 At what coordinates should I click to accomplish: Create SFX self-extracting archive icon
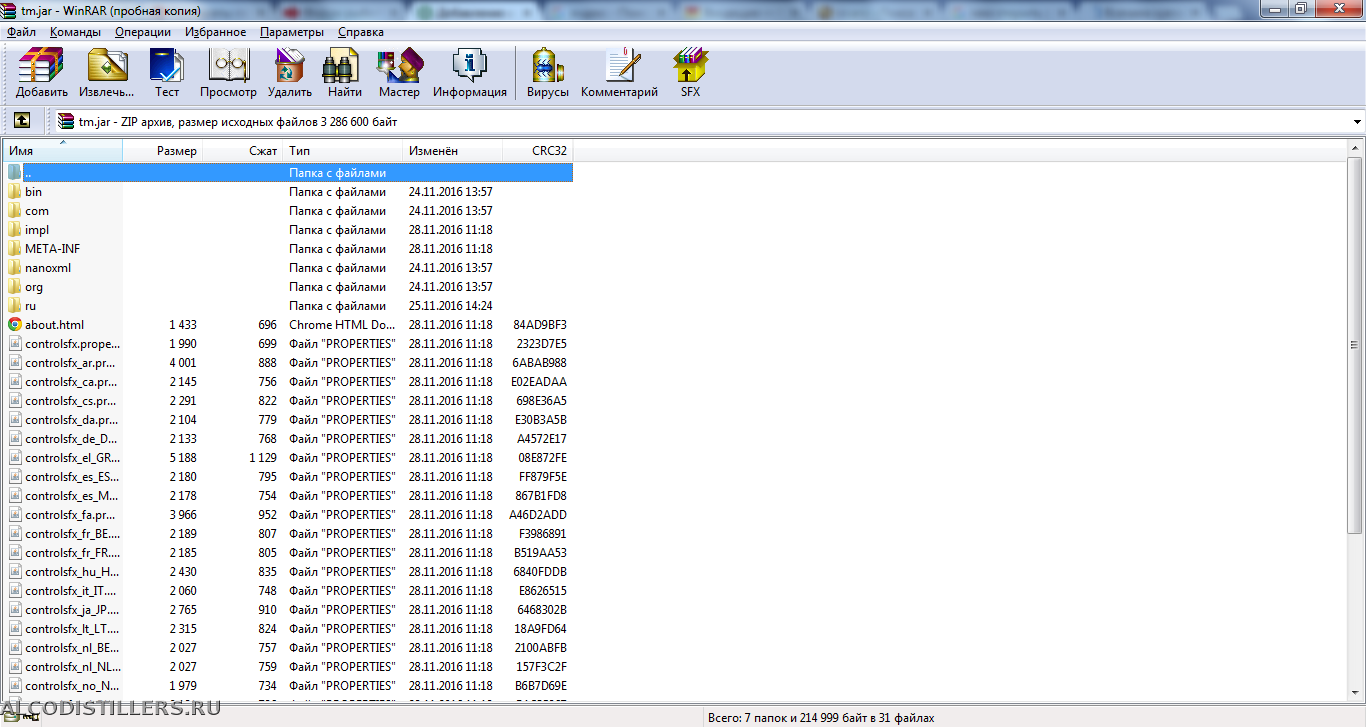coord(690,72)
